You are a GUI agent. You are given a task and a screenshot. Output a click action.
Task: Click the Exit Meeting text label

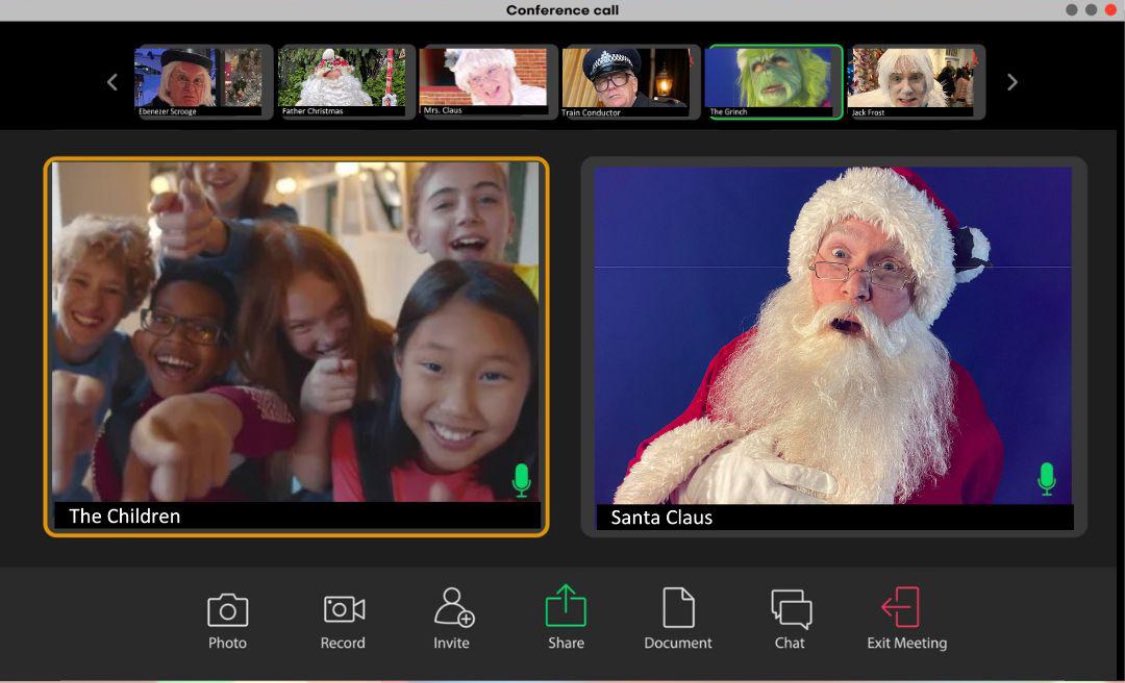[907, 643]
